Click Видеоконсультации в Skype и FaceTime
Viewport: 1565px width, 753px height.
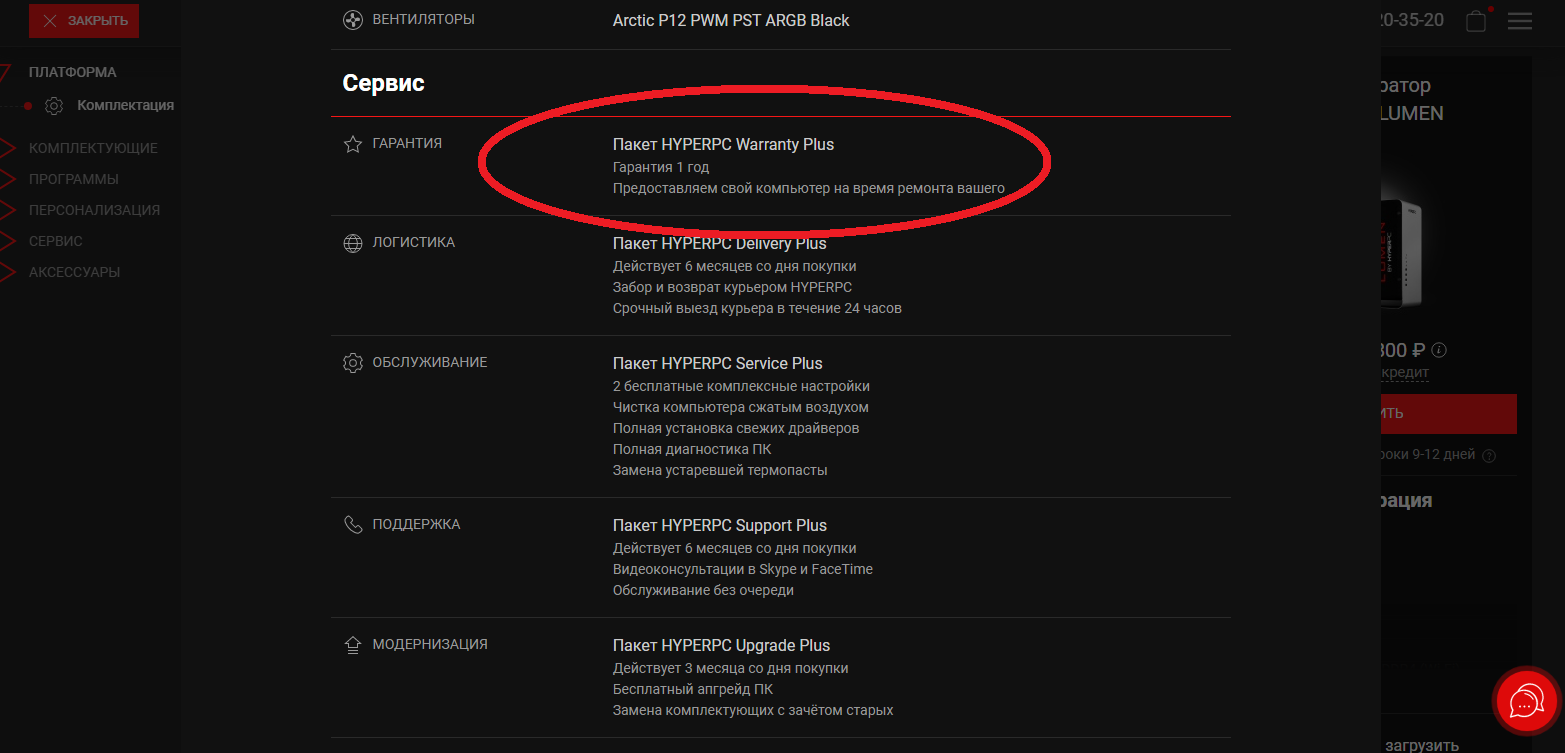pyautogui.click(x=743, y=569)
